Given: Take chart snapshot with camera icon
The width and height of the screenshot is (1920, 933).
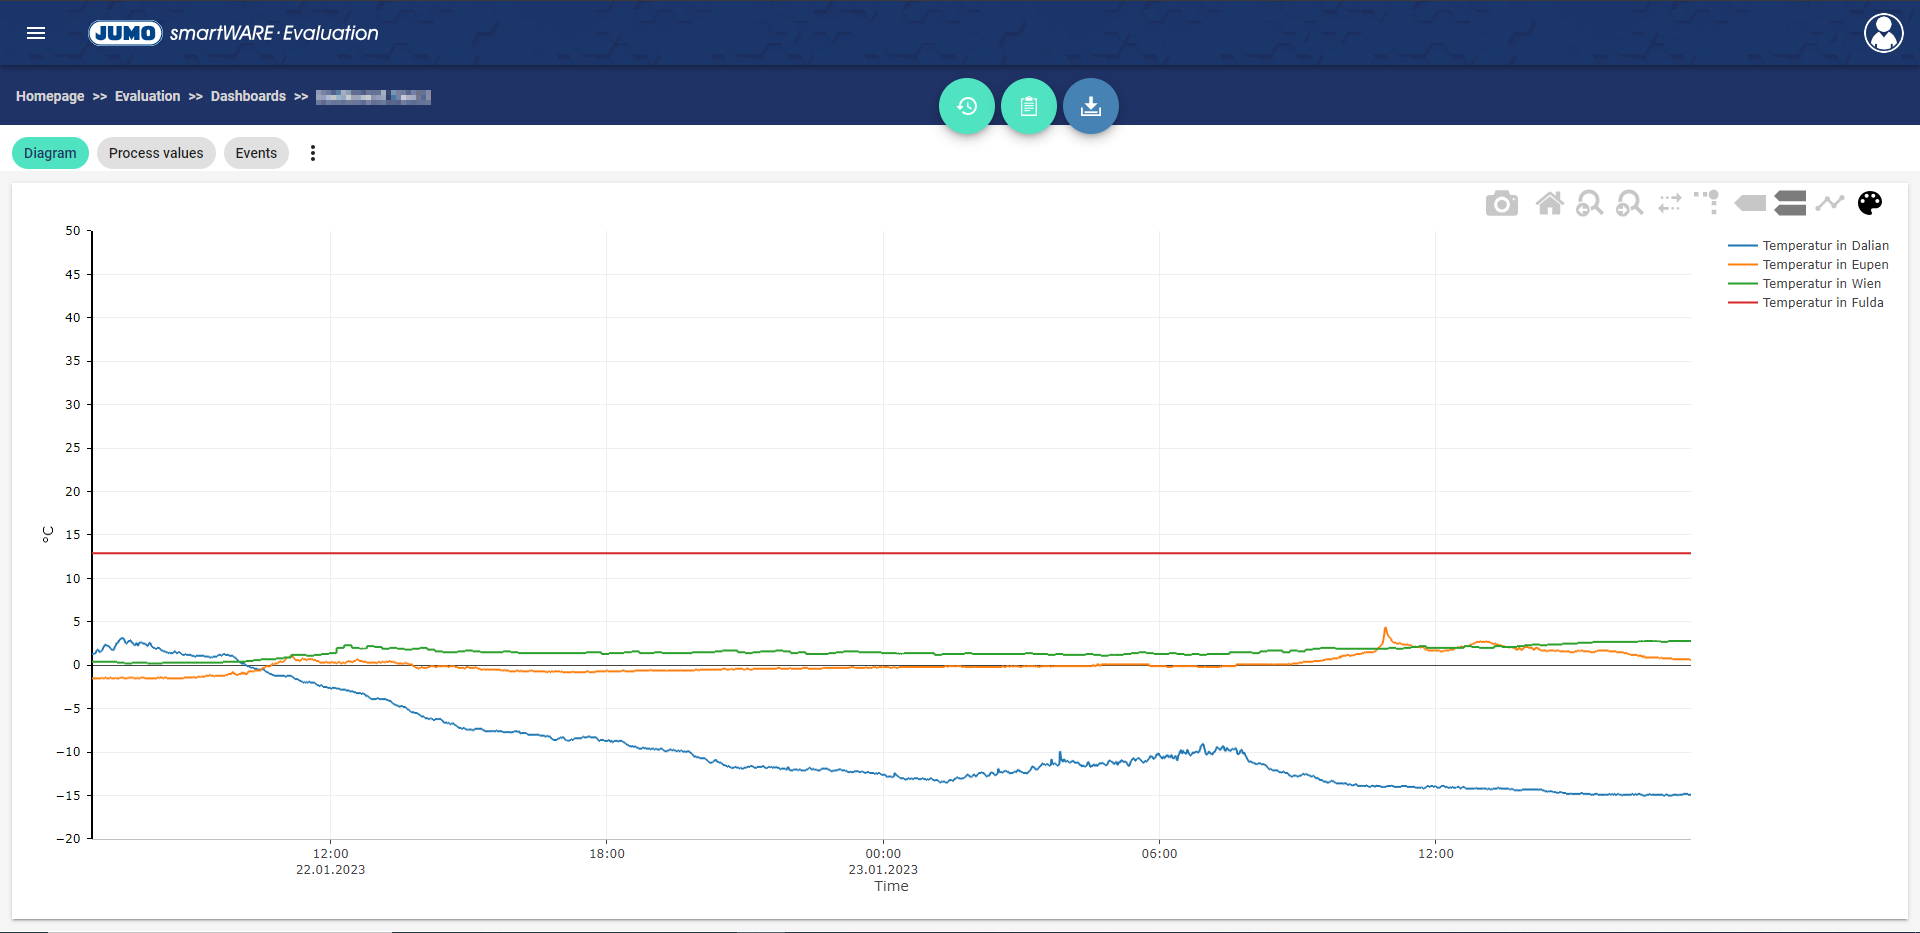Looking at the screenshot, I should pyautogui.click(x=1501, y=204).
